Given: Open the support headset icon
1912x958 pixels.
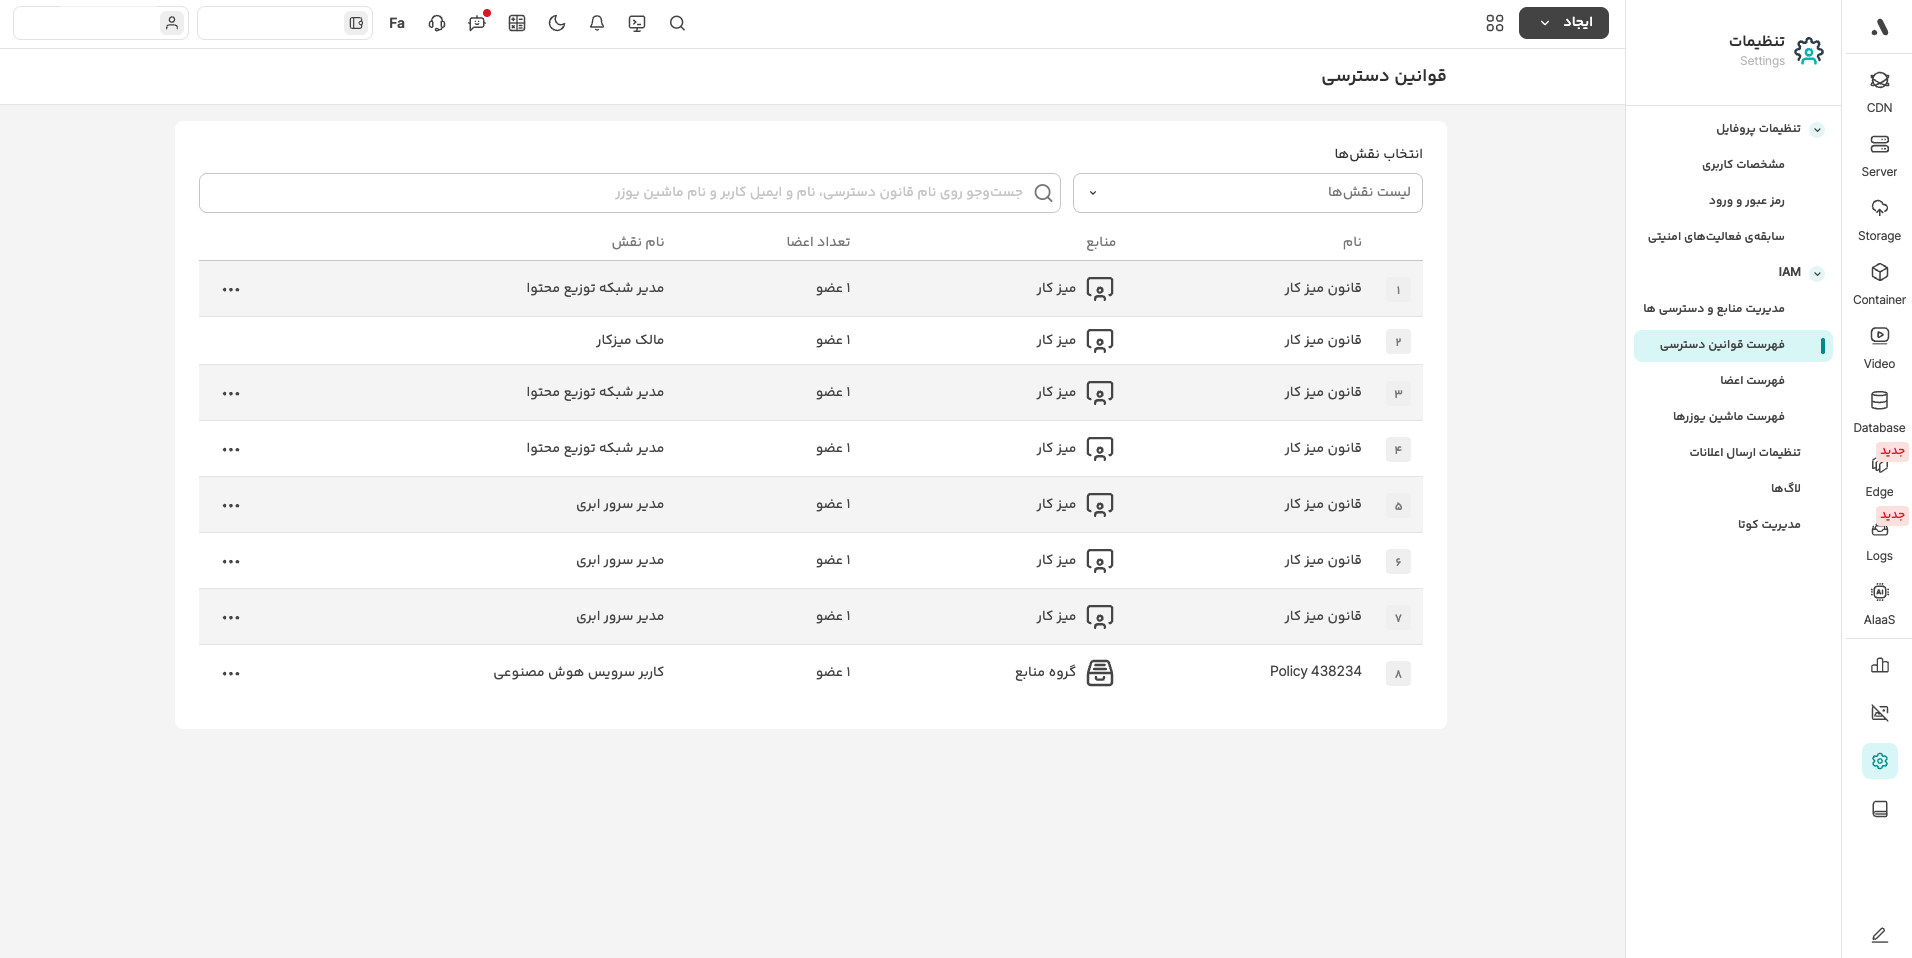Looking at the screenshot, I should [x=437, y=23].
